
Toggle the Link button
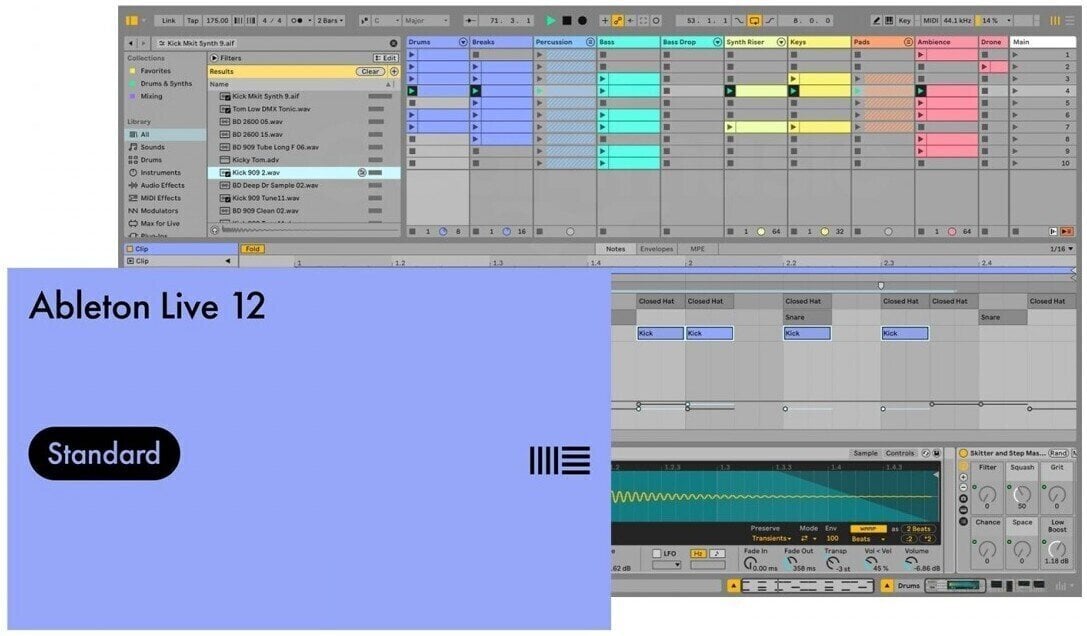point(168,21)
